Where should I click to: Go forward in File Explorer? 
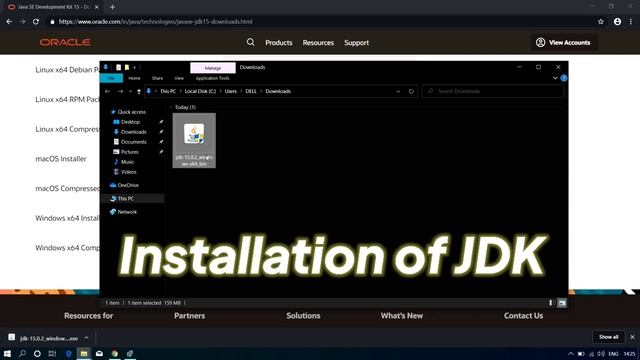point(120,91)
